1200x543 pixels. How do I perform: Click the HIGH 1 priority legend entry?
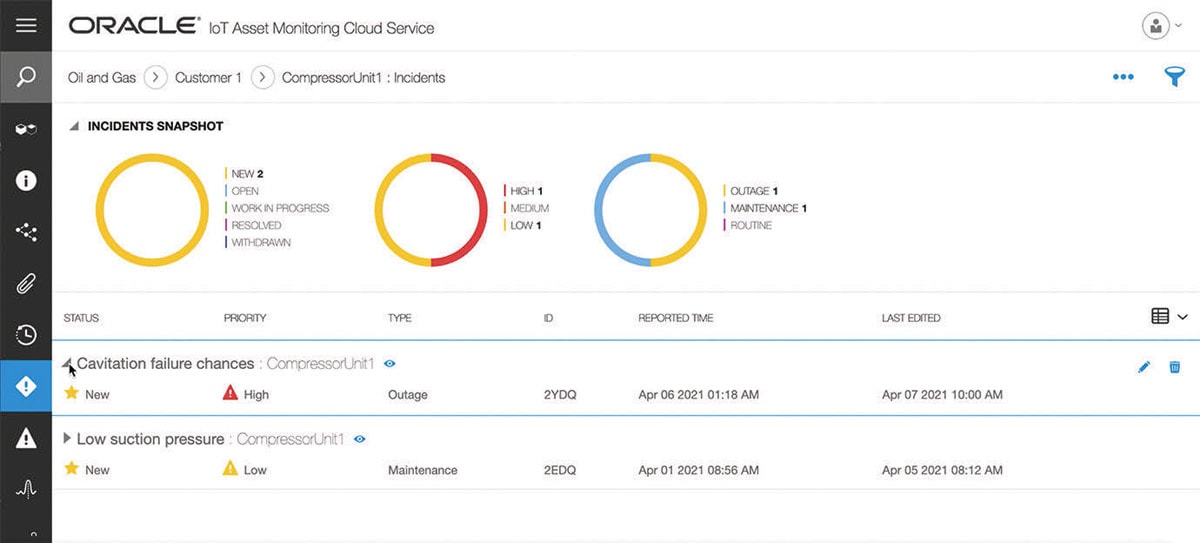[x=525, y=191]
